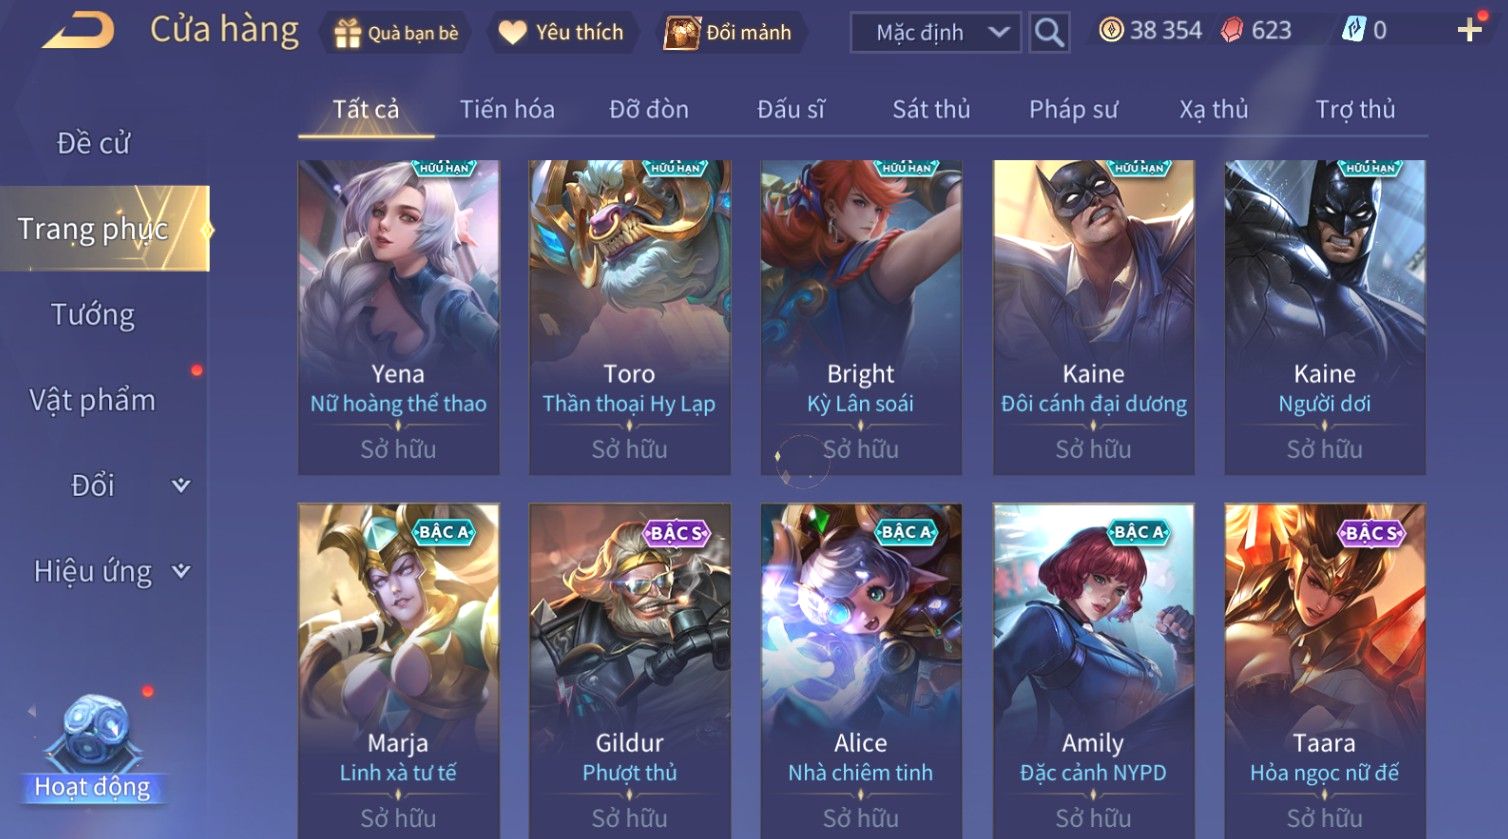Select Đề cử in sidebar
1508x839 pixels.
tap(93, 143)
